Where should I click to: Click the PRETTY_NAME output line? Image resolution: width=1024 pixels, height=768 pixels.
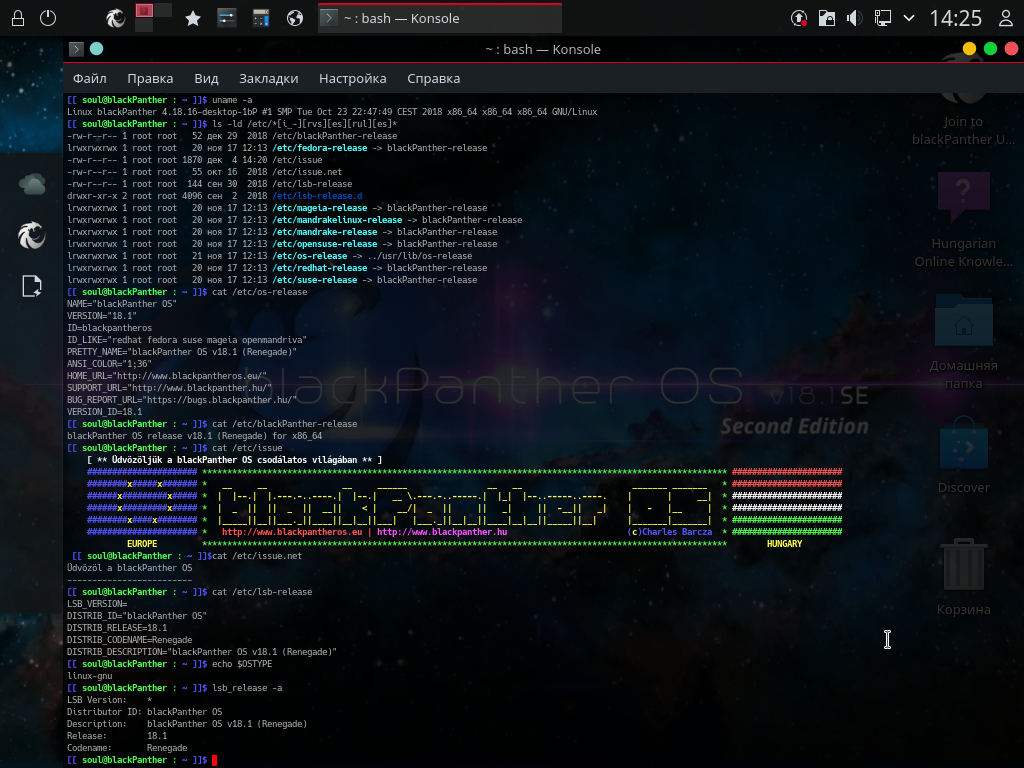[x=182, y=352]
